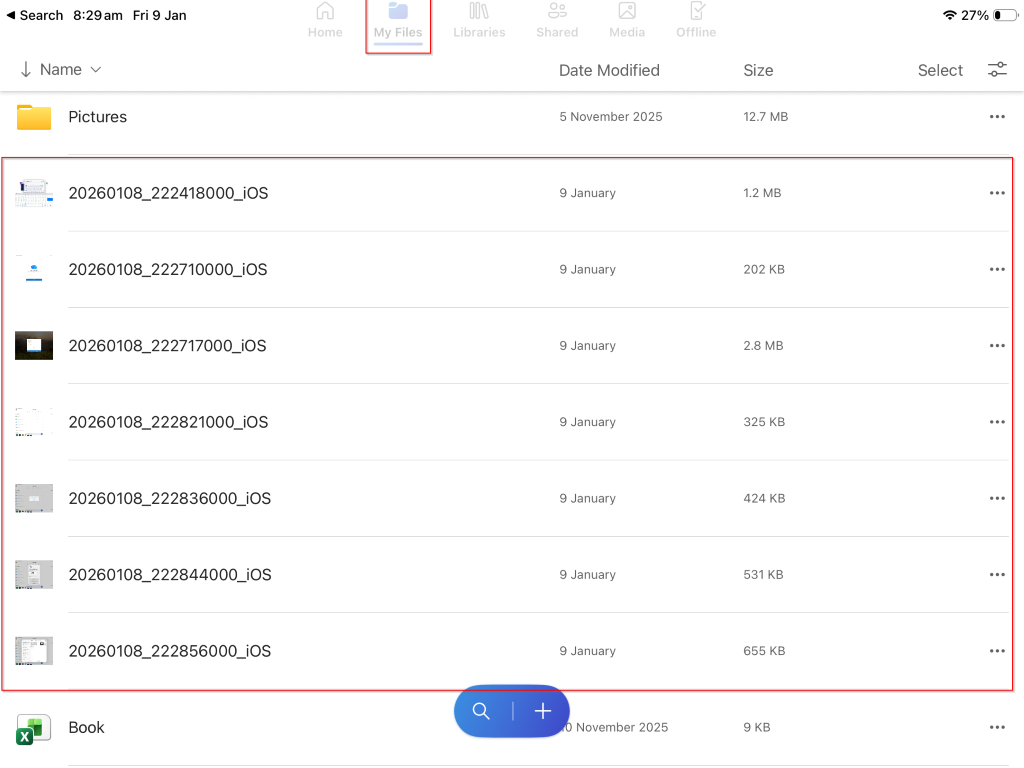Open more options for 20260108_222717000_iOS

tap(997, 345)
